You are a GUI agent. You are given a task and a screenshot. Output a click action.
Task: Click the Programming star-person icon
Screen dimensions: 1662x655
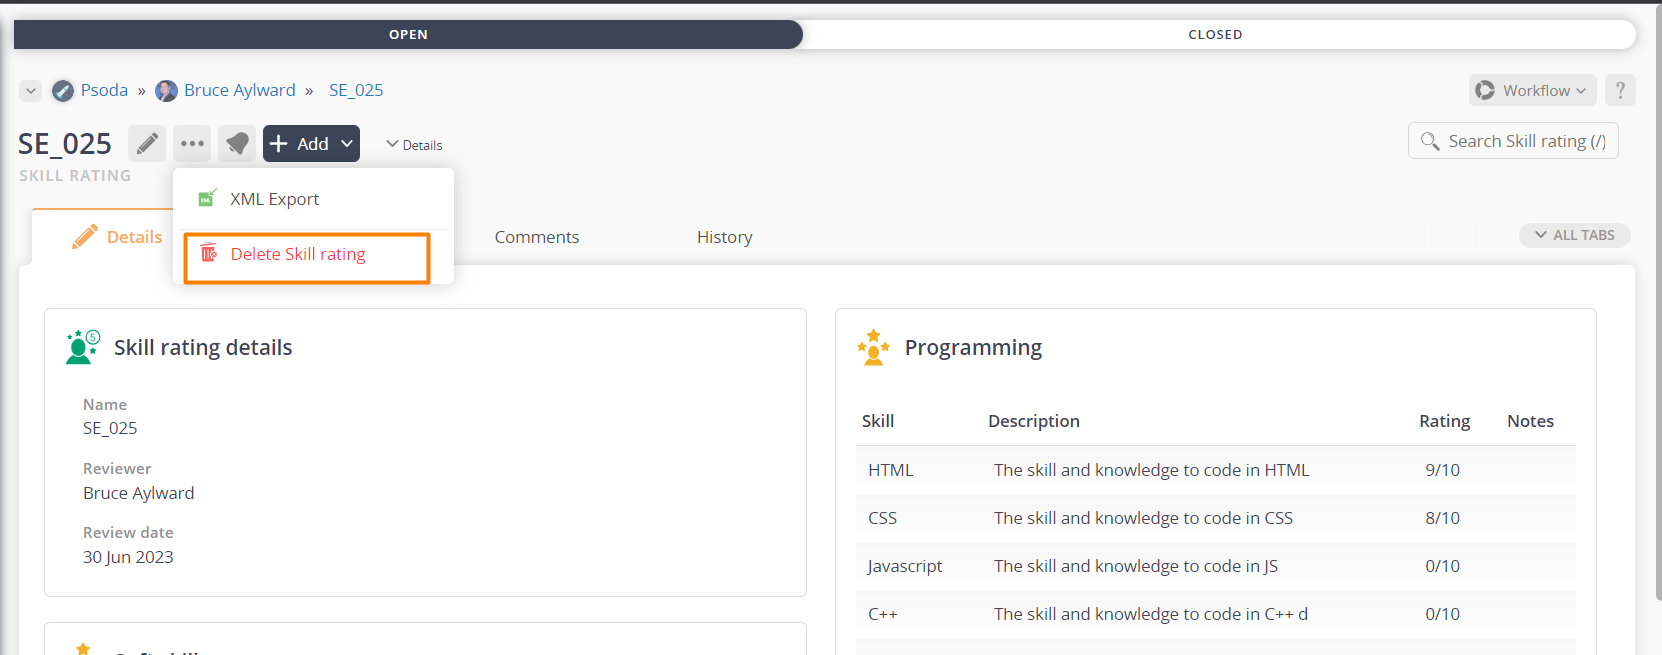click(873, 347)
